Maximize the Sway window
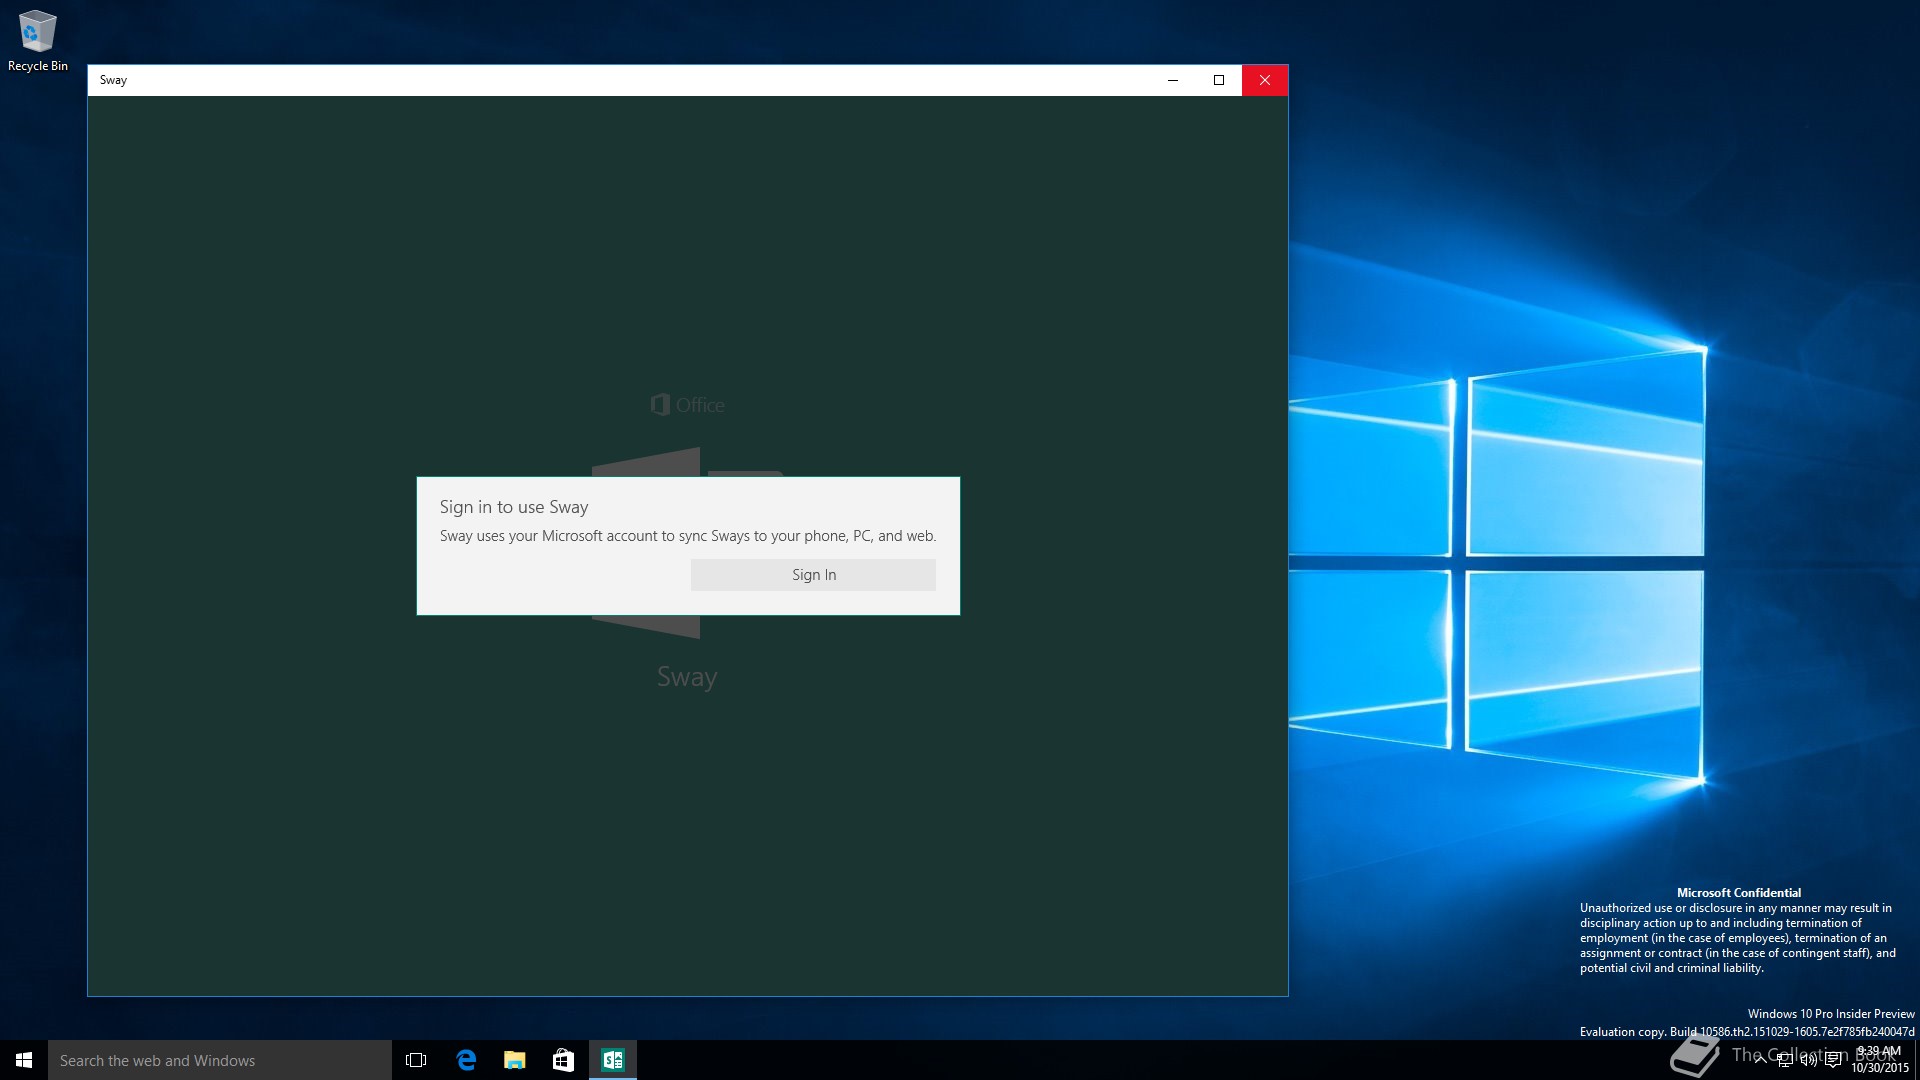Image resolution: width=1920 pixels, height=1080 pixels. [x=1219, y=80]
